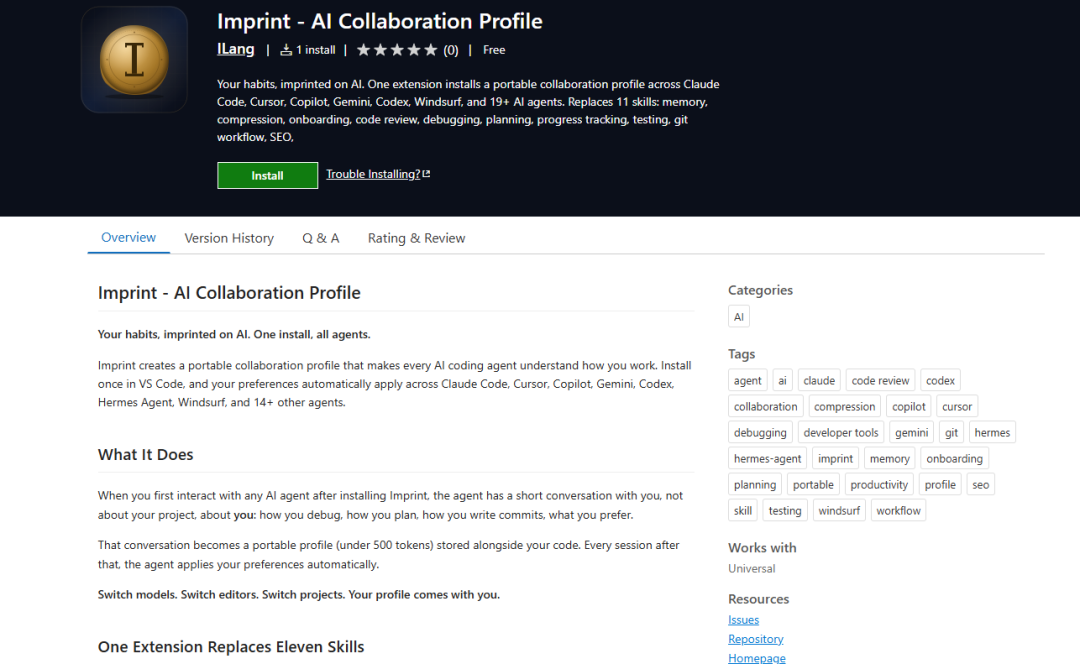This screenshot has height=664, width=1080.
Task: Click the page title Imprint - AI Collaboration Profile
Action: pyautogui.click(x=380, y=21)
